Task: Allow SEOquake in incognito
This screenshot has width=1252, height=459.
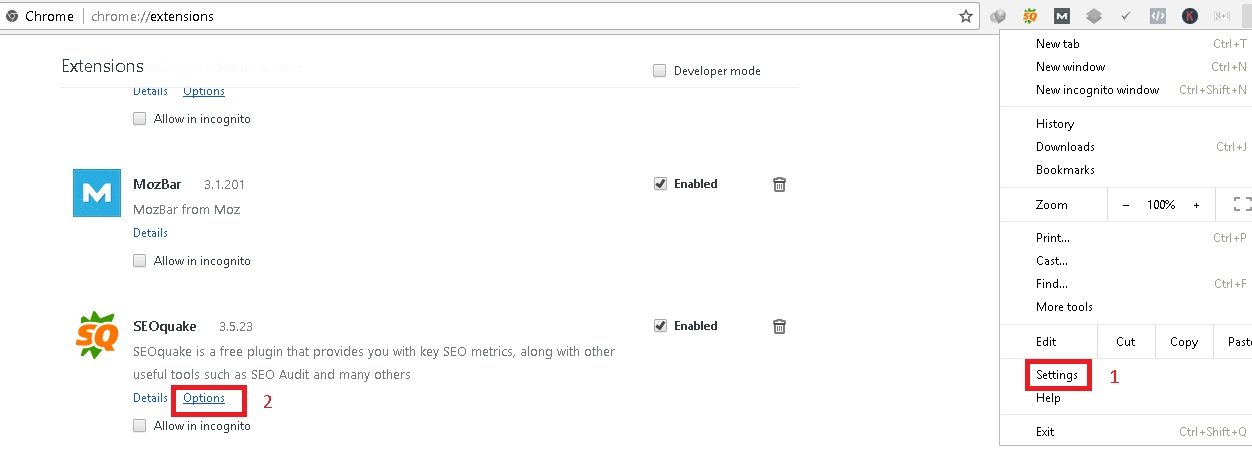Action: (x=140, y=426)
